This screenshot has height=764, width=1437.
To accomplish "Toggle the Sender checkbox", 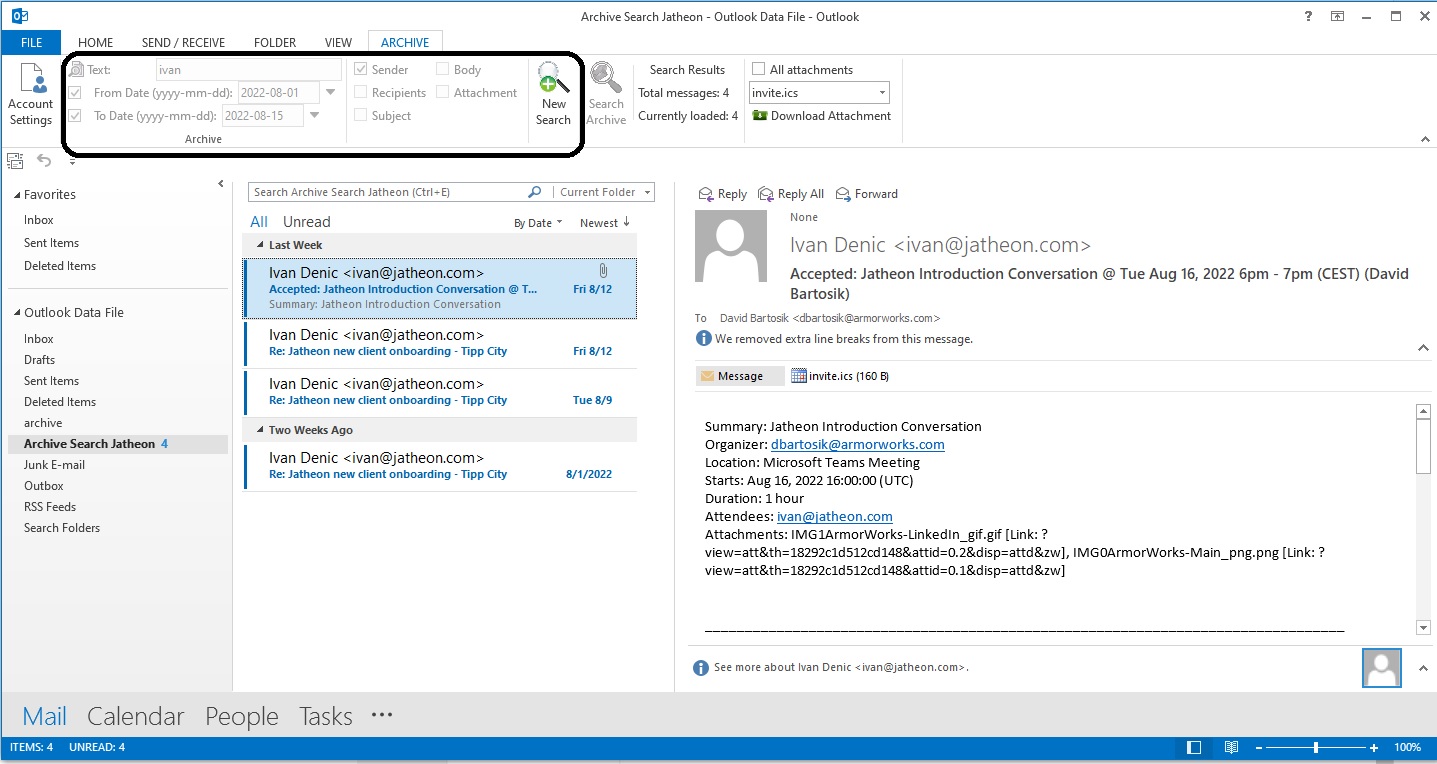I will (361, 70).
